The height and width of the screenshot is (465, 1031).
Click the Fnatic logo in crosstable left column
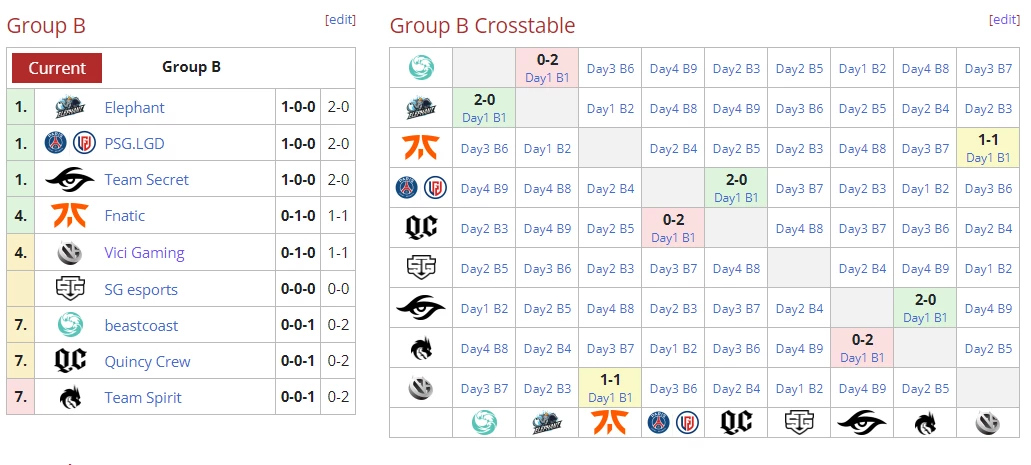tap(421, 147)
